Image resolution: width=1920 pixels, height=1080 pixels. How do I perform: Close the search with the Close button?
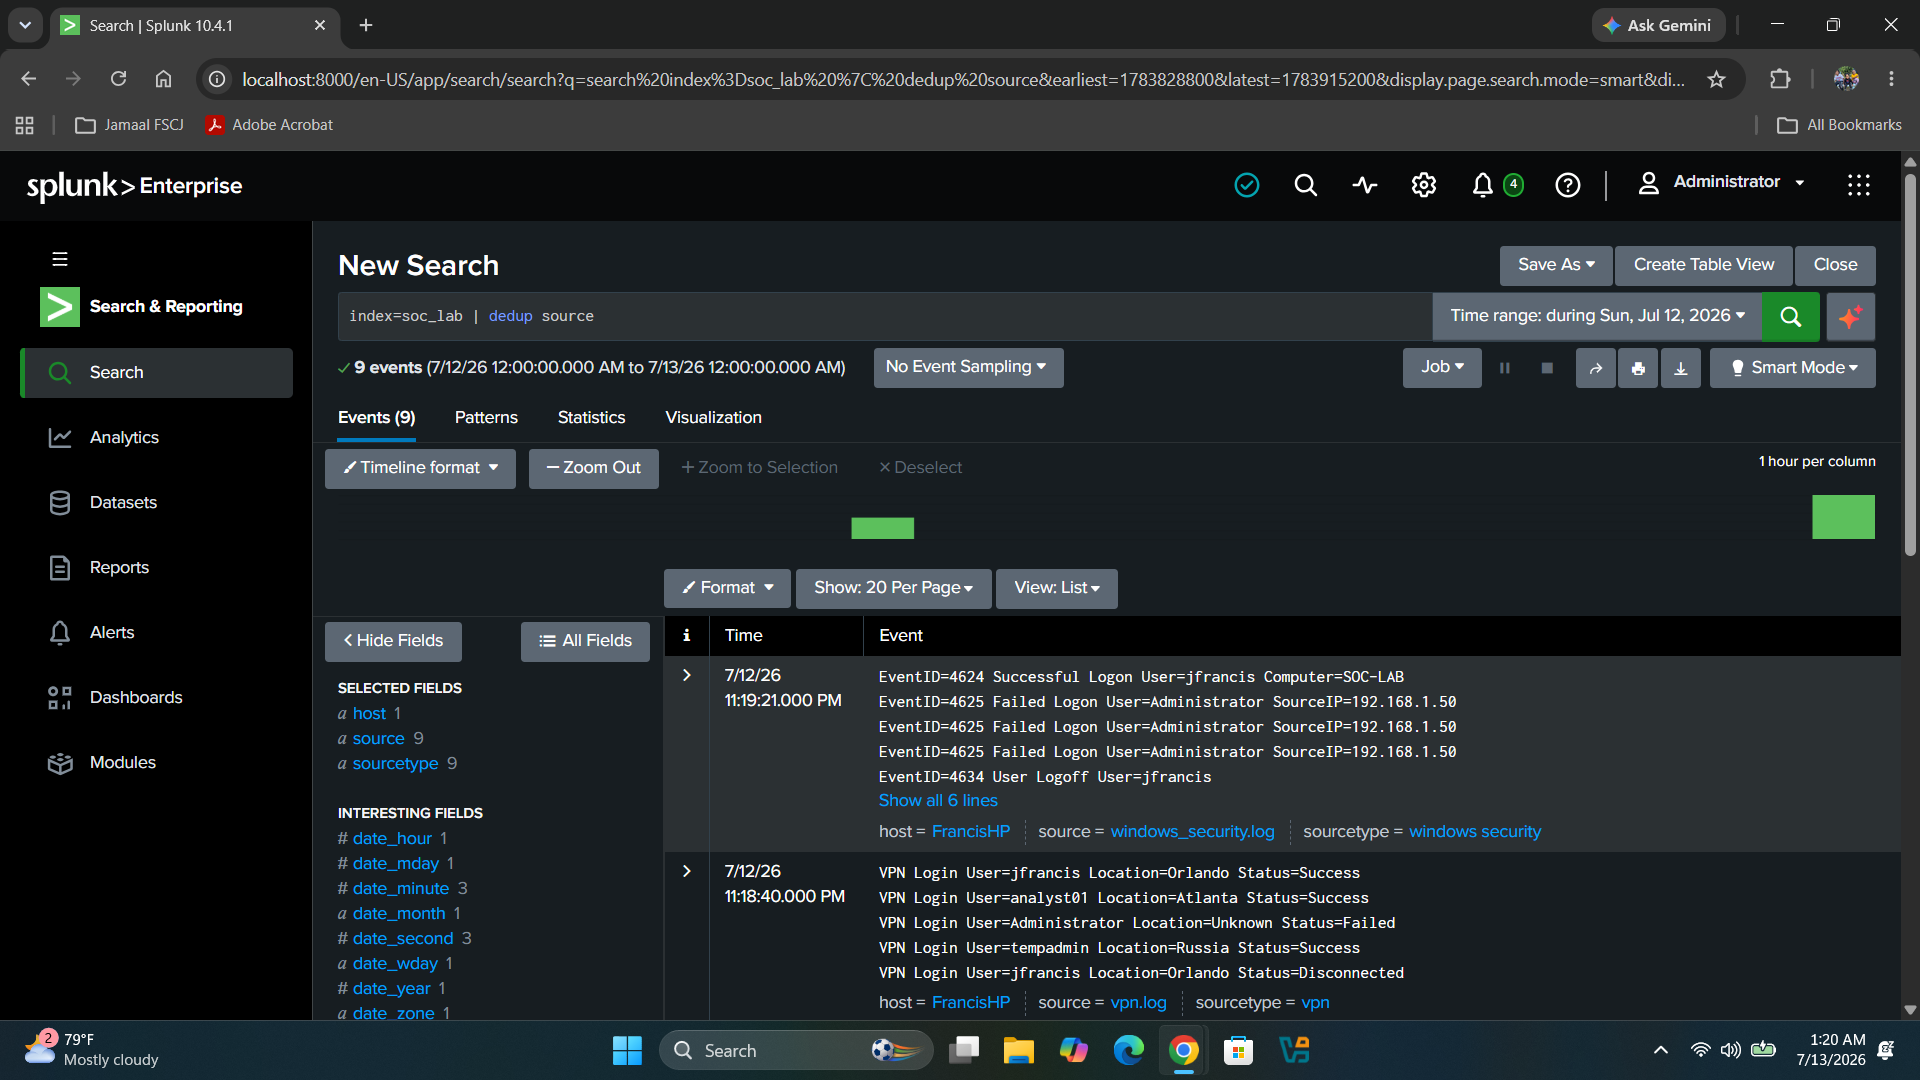(x=1835, y=265)
